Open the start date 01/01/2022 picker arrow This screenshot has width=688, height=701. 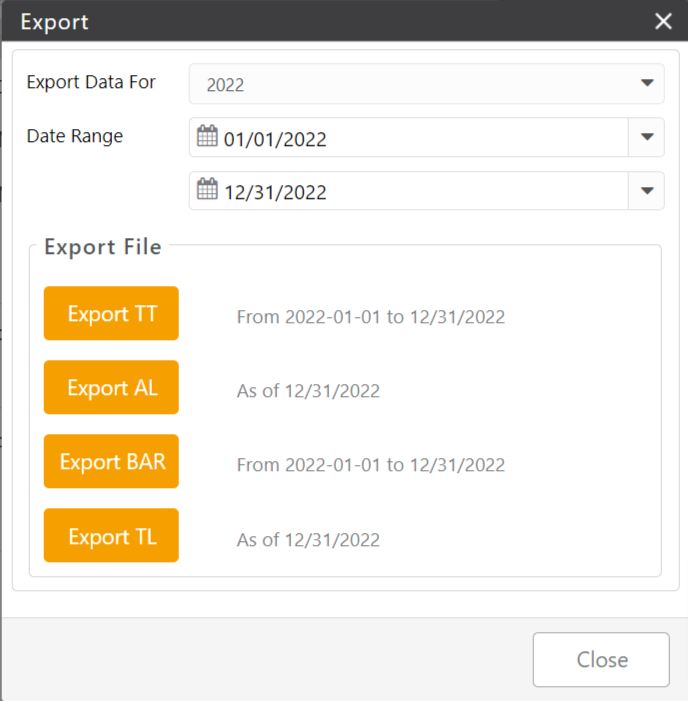pos(646,138)
